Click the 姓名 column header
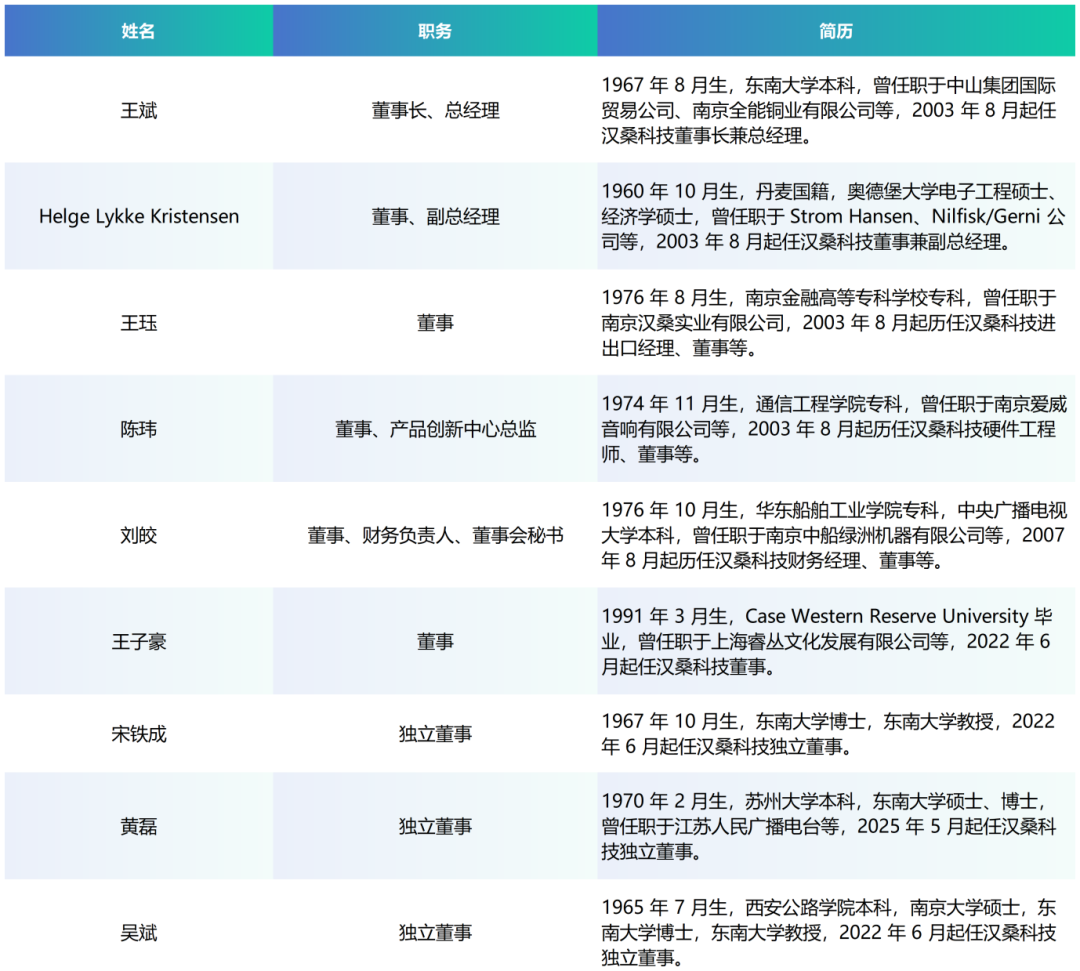This screenshot has height=971, width=1080. 138,31
